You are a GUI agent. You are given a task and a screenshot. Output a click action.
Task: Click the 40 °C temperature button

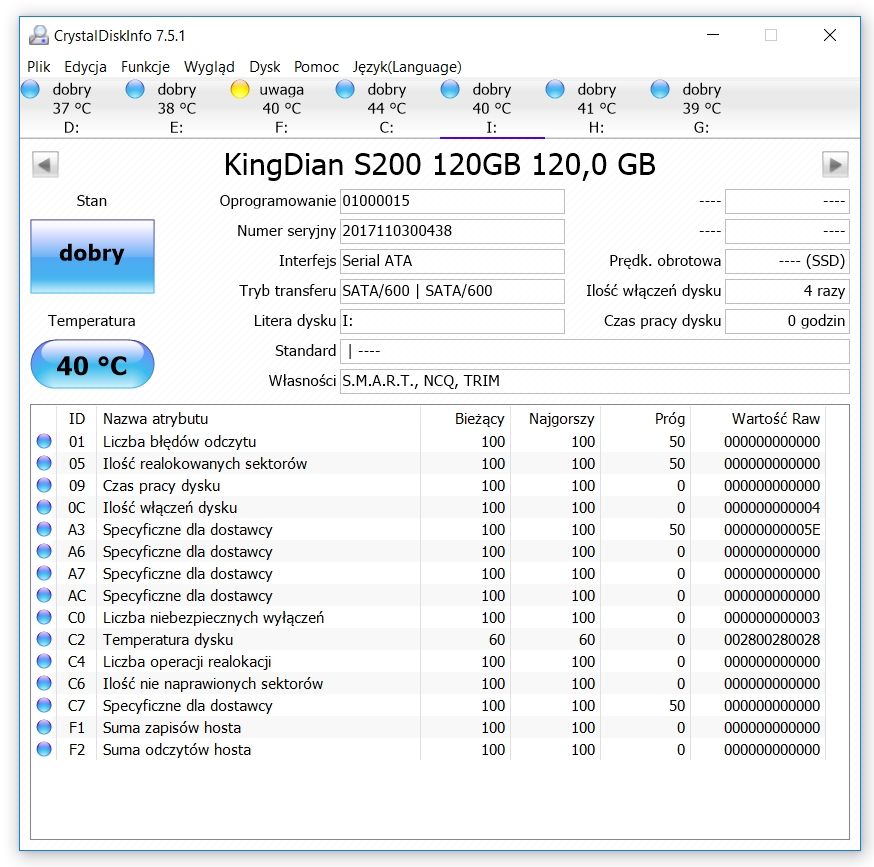(93, 364)
